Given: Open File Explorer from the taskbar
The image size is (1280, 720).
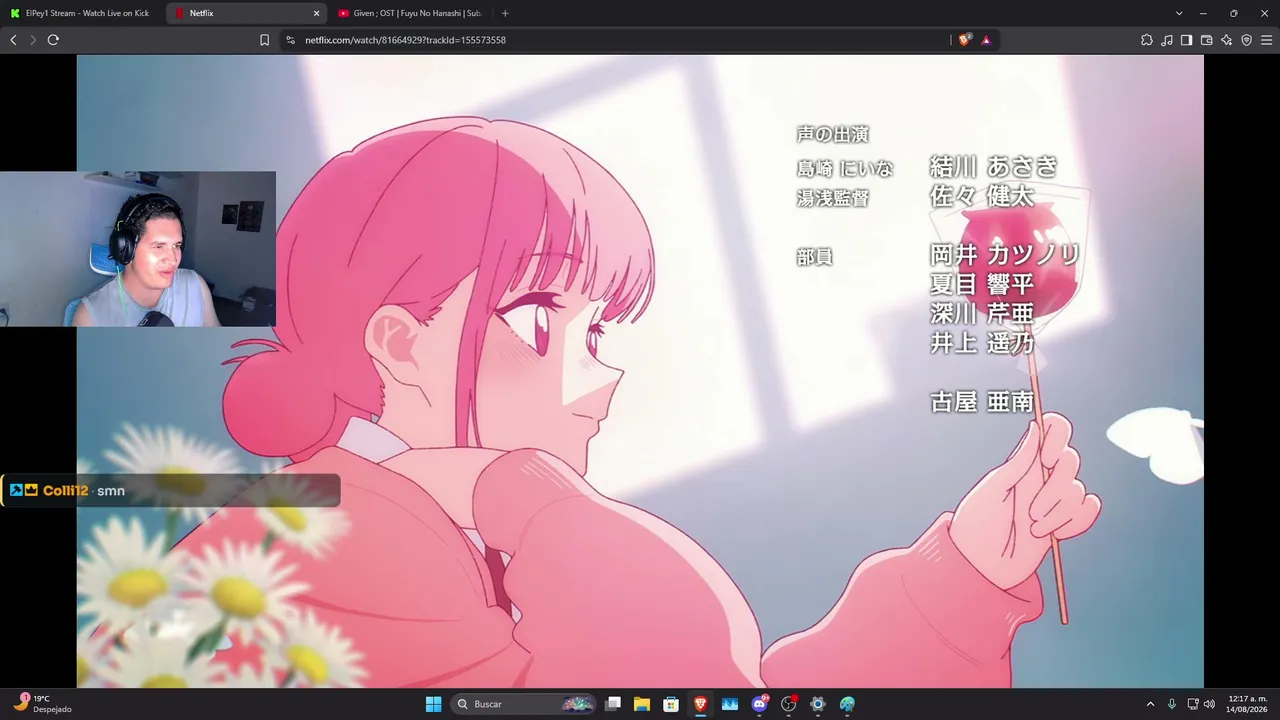Looking at the screenshot, I should [x=642, y=704].
